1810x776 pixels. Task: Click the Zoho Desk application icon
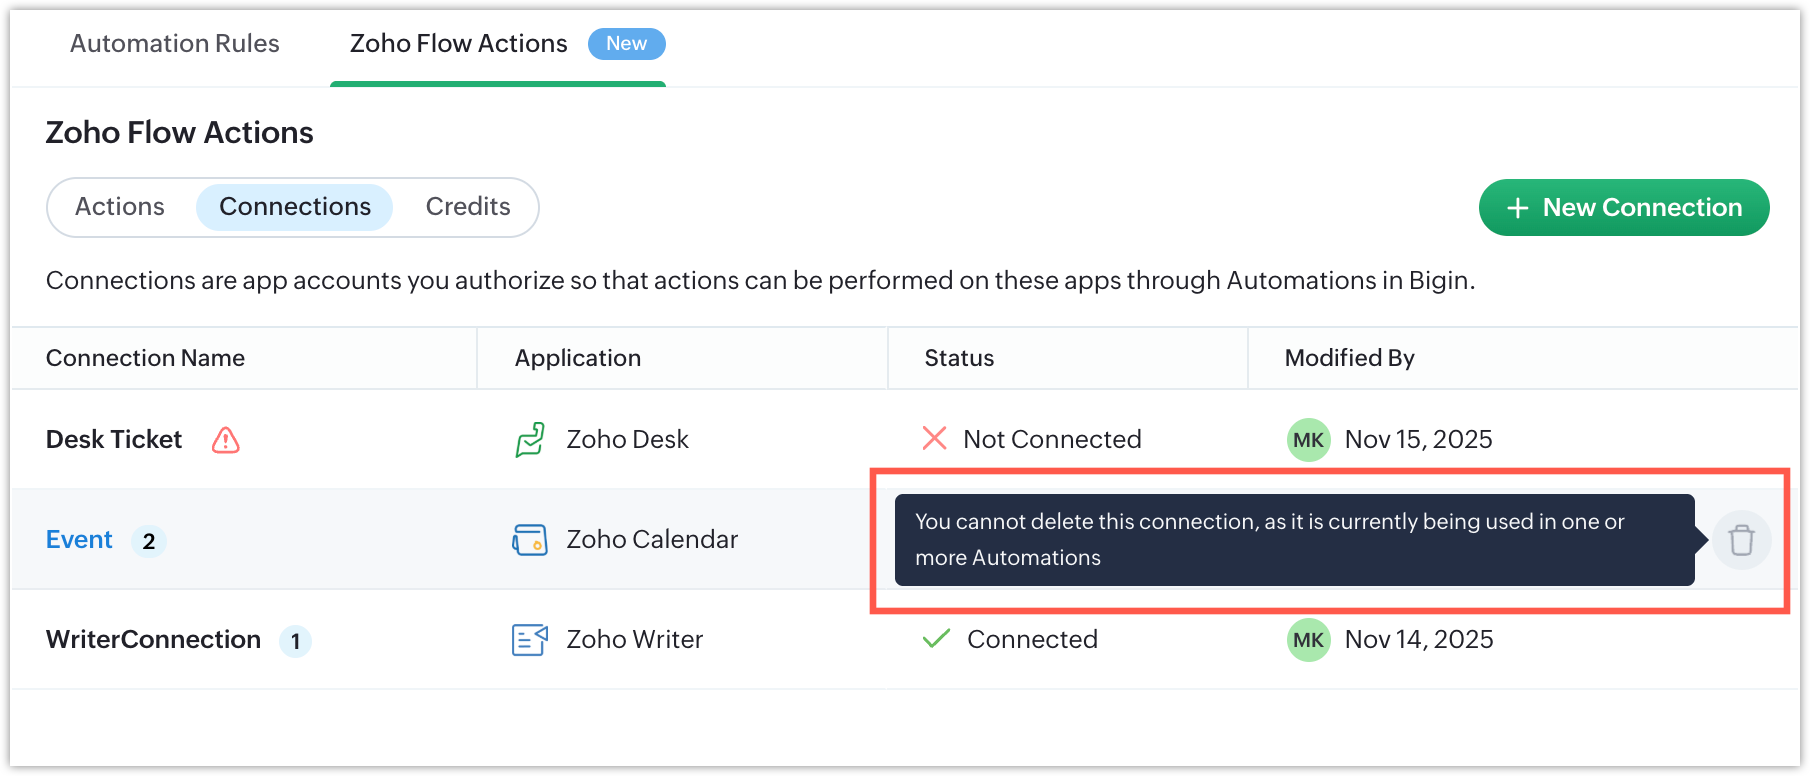tap(530, 440)
